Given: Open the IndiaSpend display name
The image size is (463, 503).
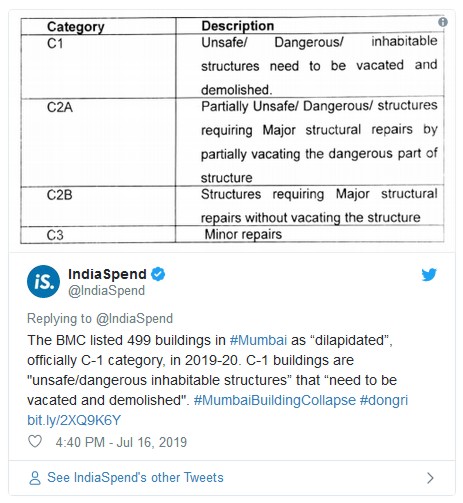Looking at the screenshot, I should pos(107,274).
